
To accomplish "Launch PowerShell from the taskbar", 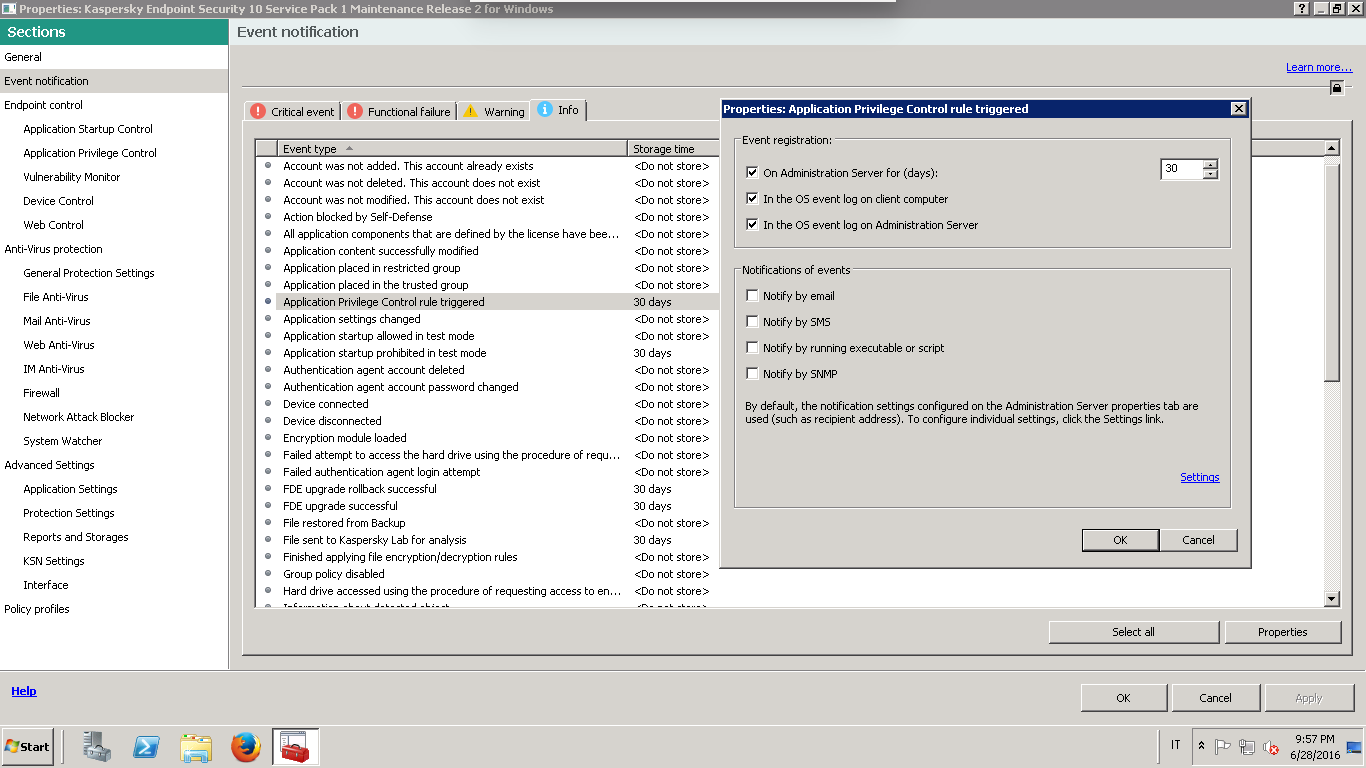I will coord(147,746).
